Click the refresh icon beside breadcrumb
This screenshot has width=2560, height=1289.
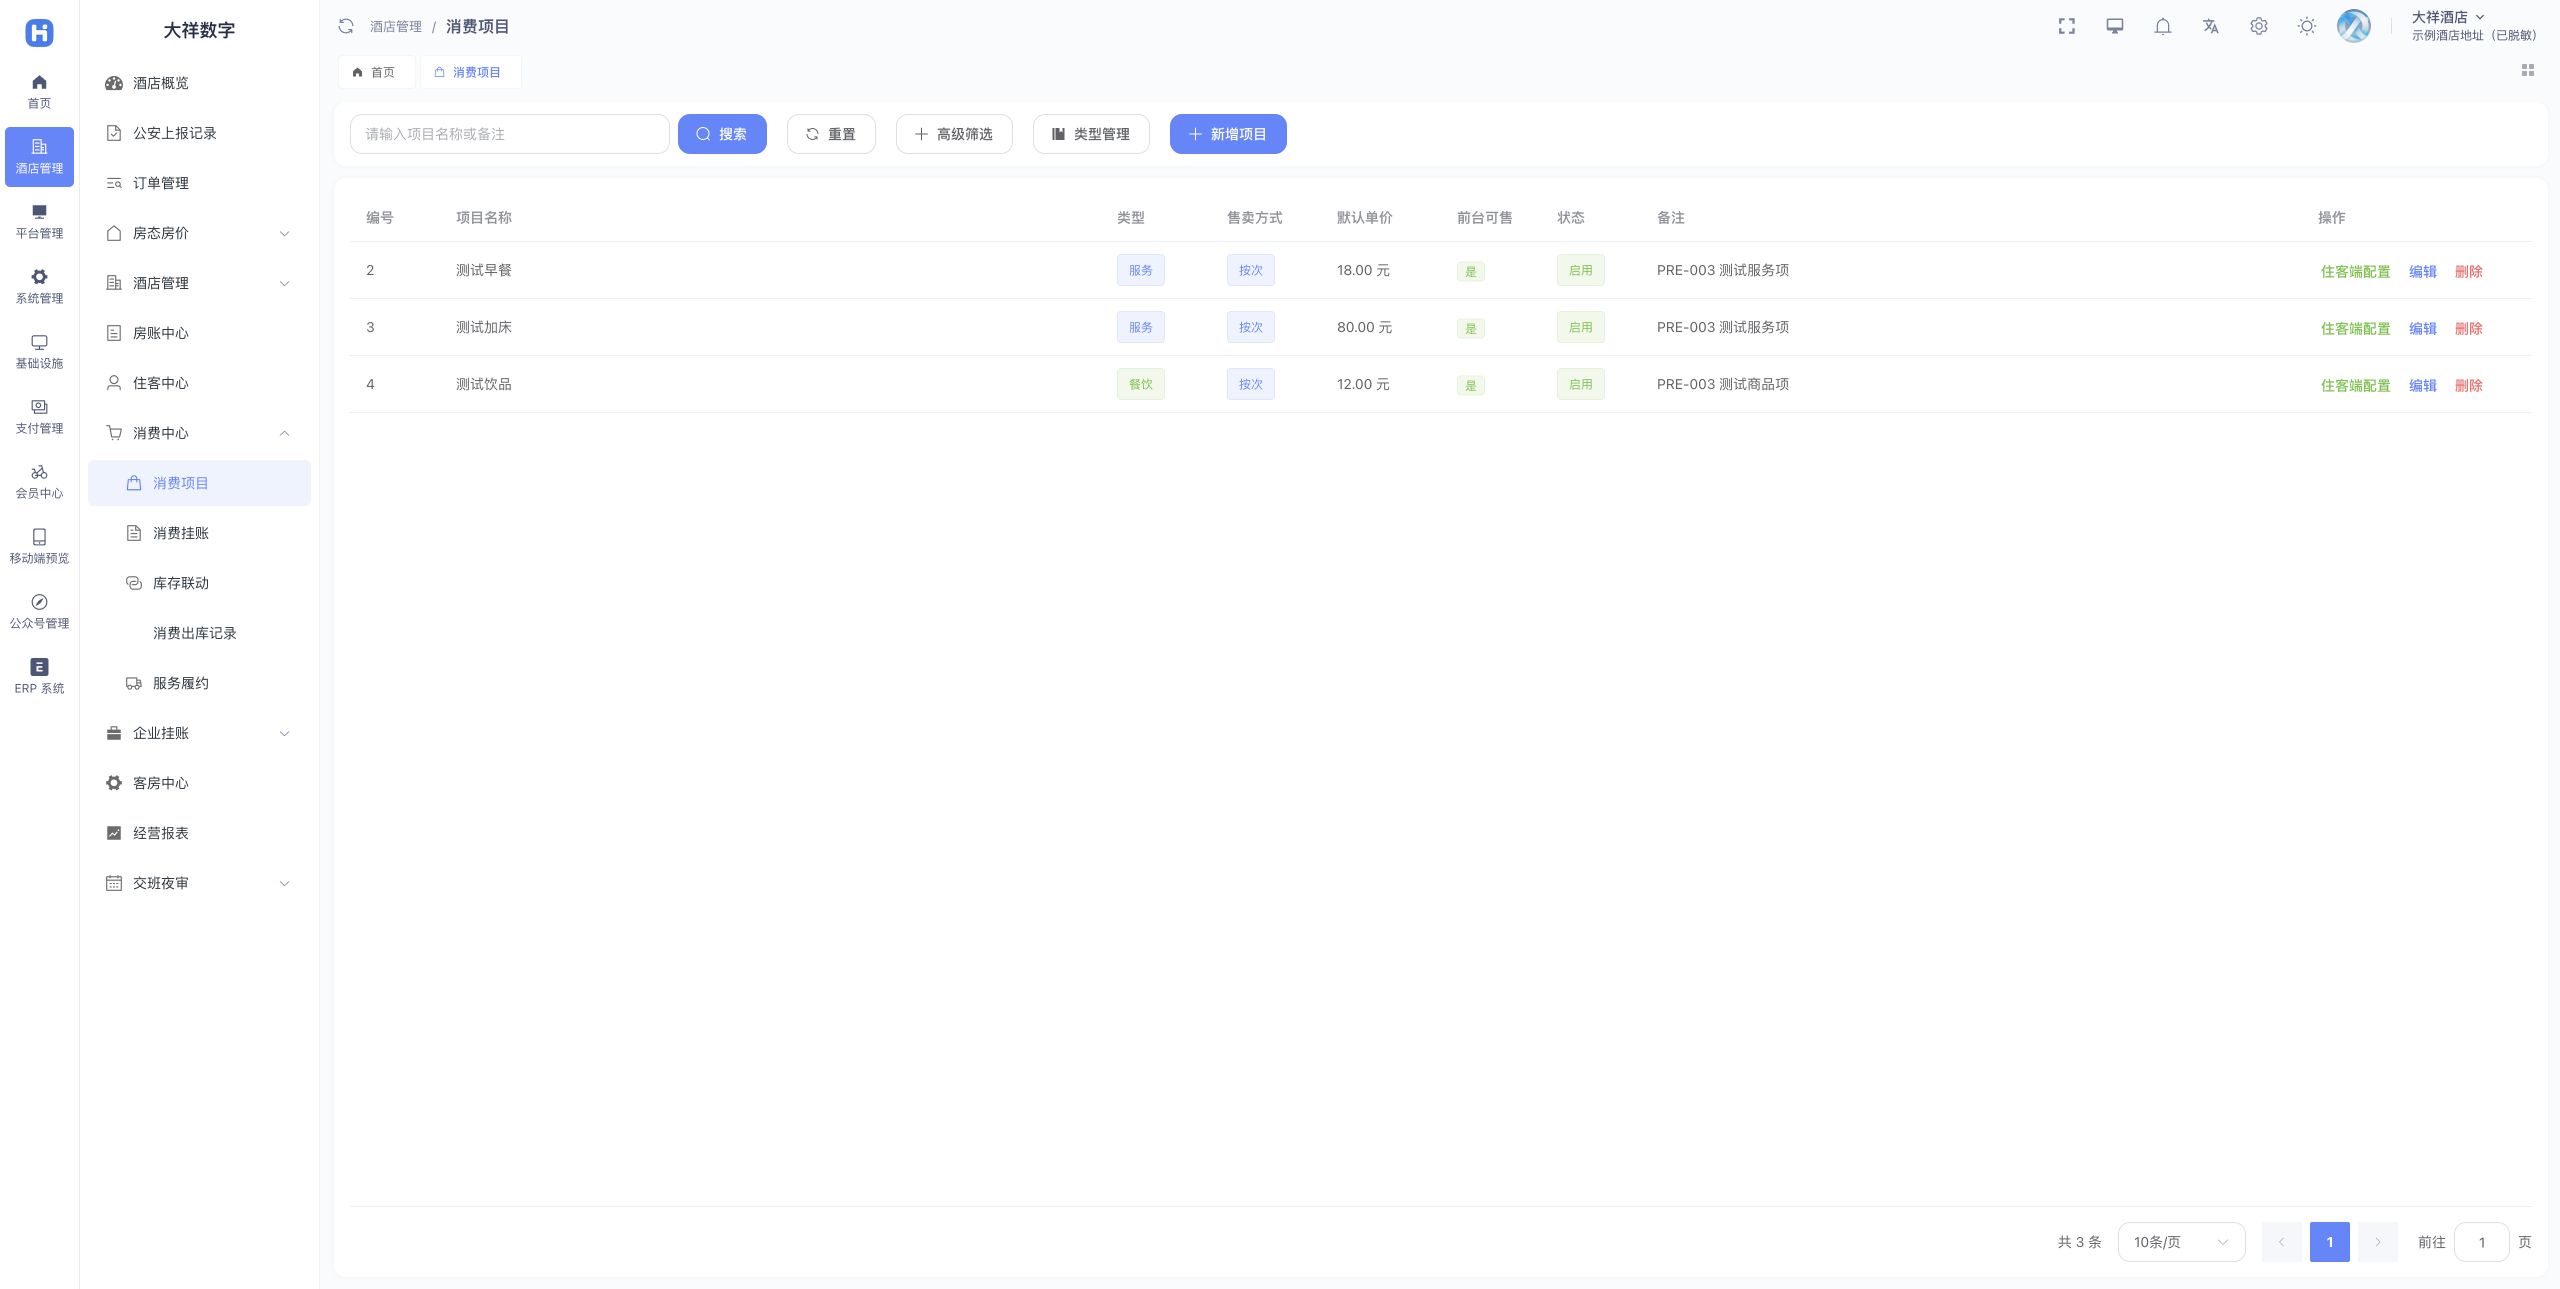coord(346,26)
